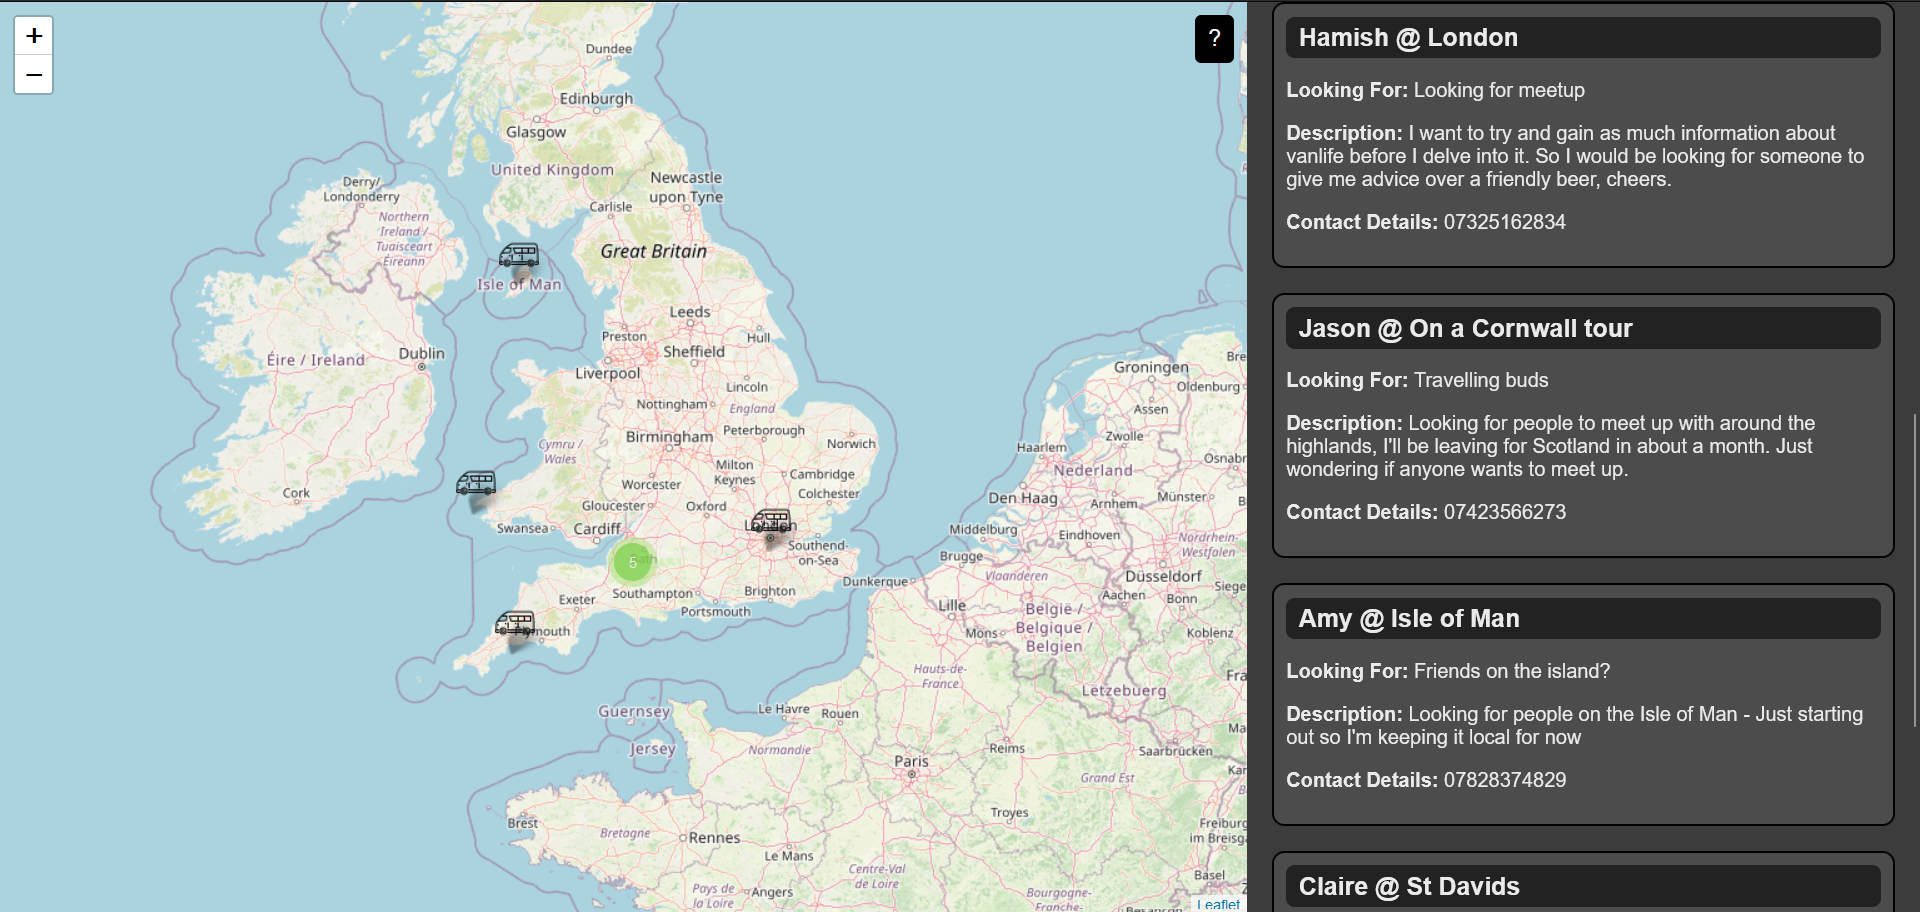Click Amy's contact number 07828374829

(x=1504, y=780)
